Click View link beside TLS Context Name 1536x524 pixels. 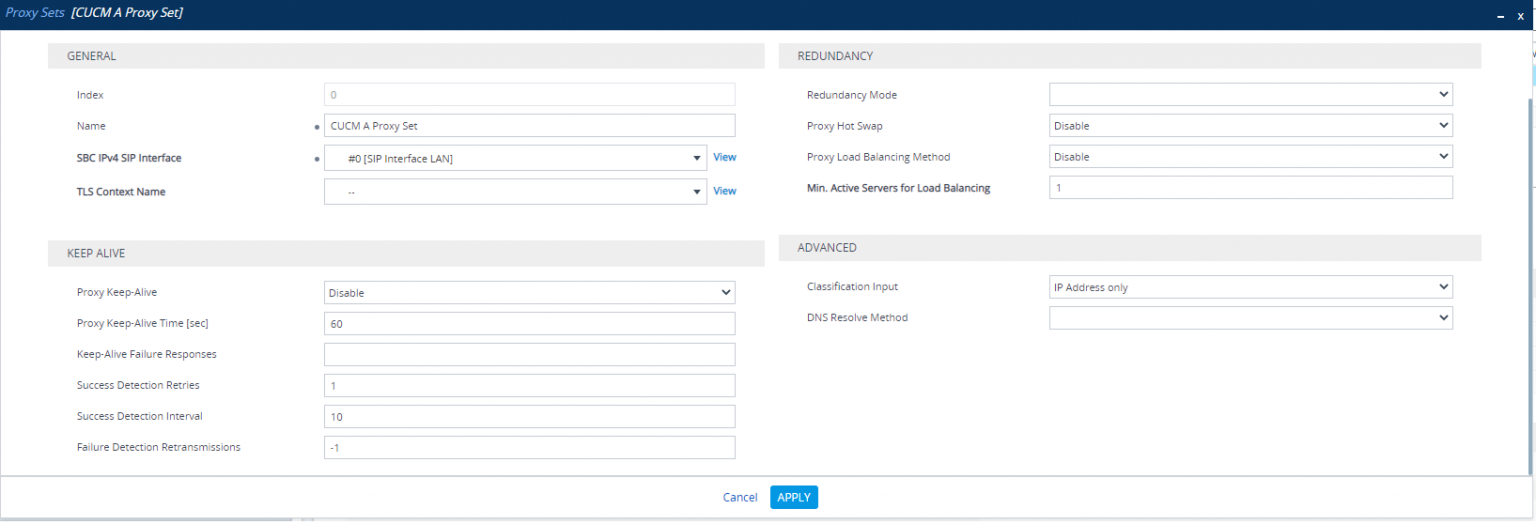point(724,191)
